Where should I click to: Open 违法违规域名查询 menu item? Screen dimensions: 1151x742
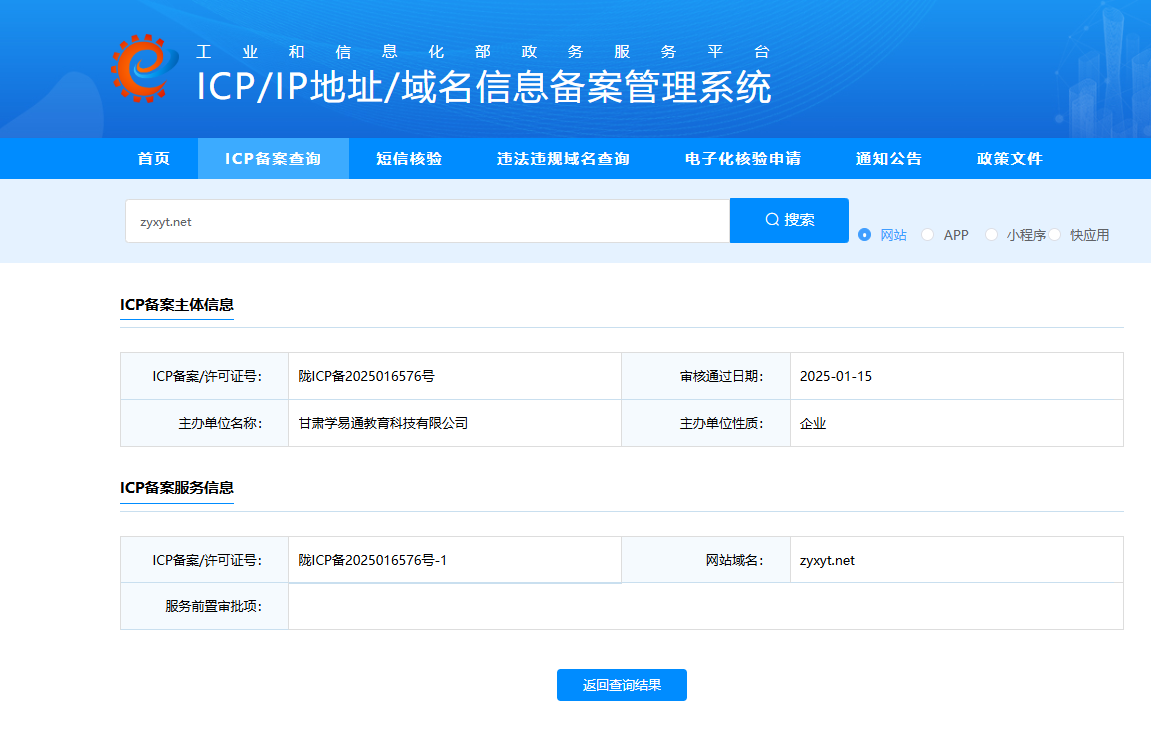tap(563, 159)
